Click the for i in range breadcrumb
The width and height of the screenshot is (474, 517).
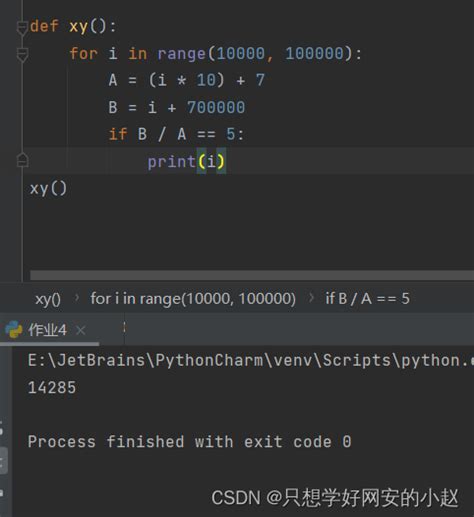point(193,298)
